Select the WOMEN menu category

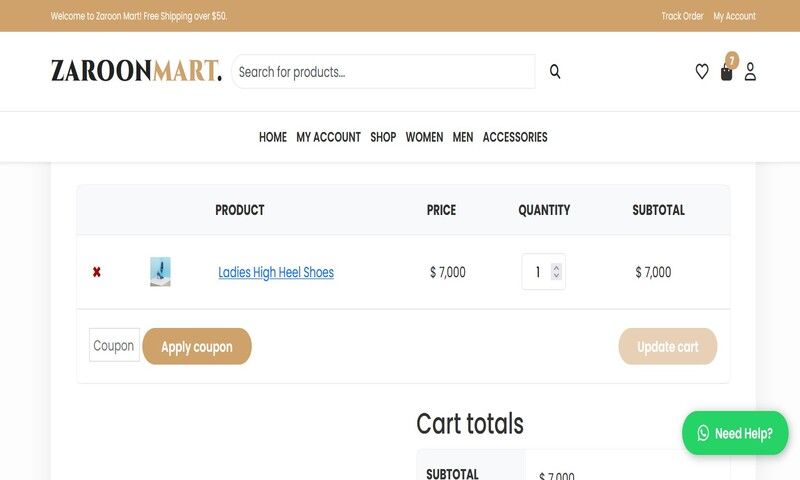tap(424, 137)
